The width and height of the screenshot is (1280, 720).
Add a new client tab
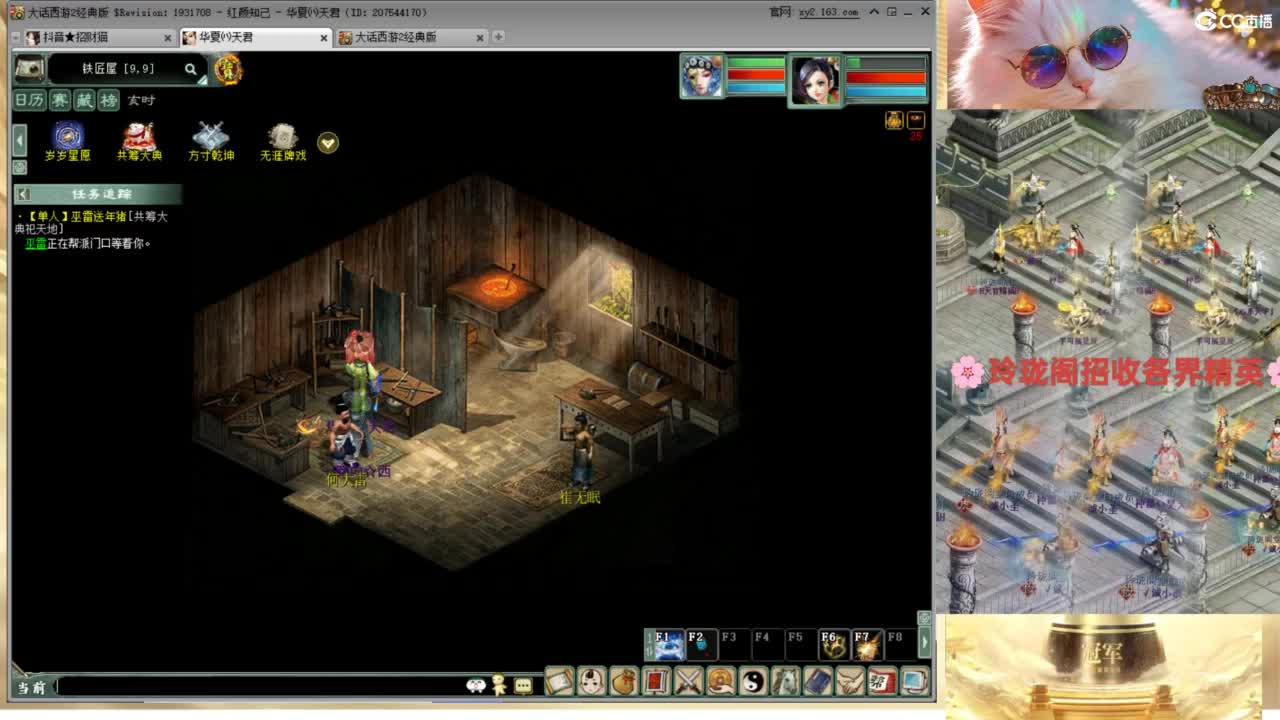tap(498, 37)
